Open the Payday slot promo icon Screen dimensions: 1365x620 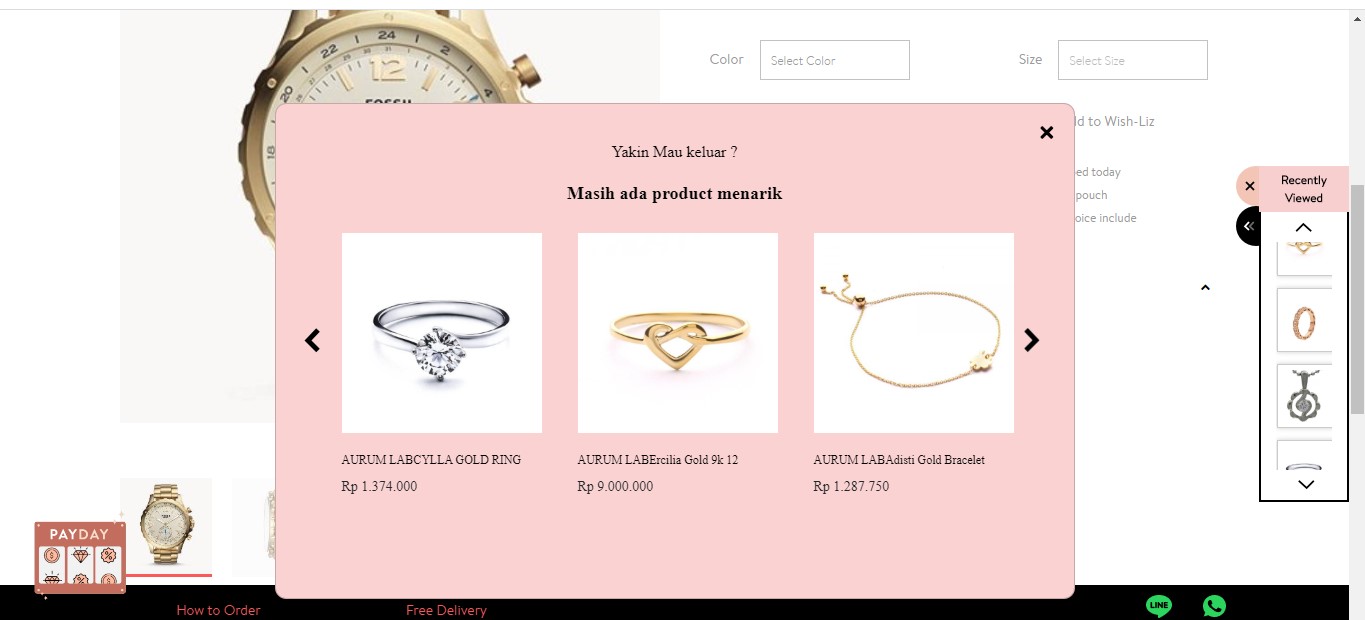80,558
